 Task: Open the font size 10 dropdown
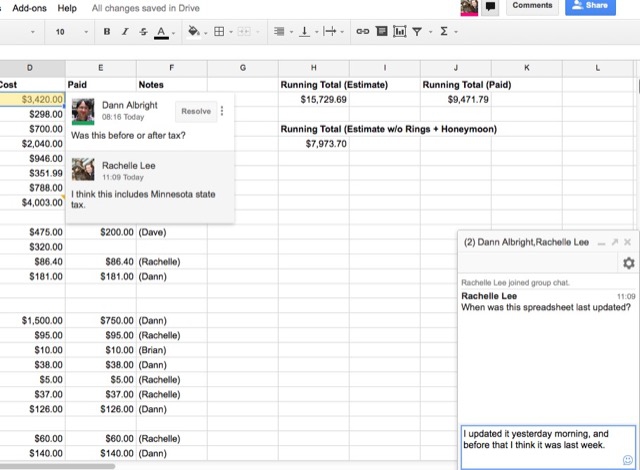click(71, 31)
